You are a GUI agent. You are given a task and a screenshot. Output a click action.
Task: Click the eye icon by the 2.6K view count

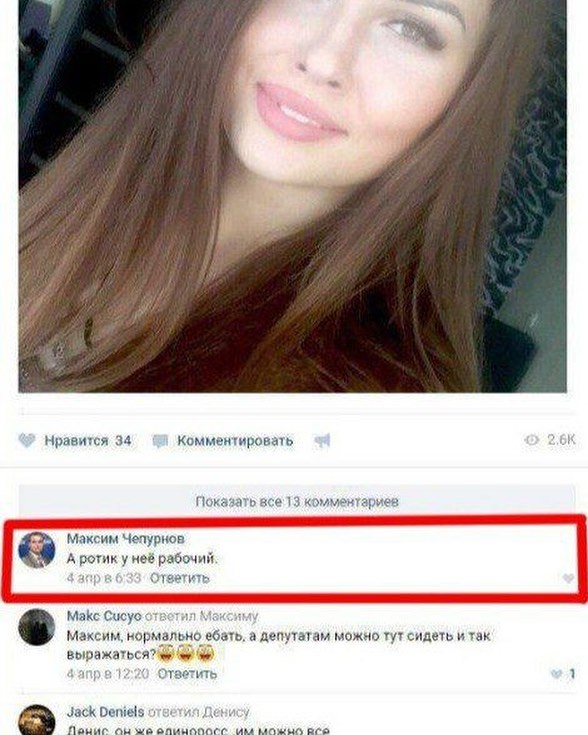(532, 440)
